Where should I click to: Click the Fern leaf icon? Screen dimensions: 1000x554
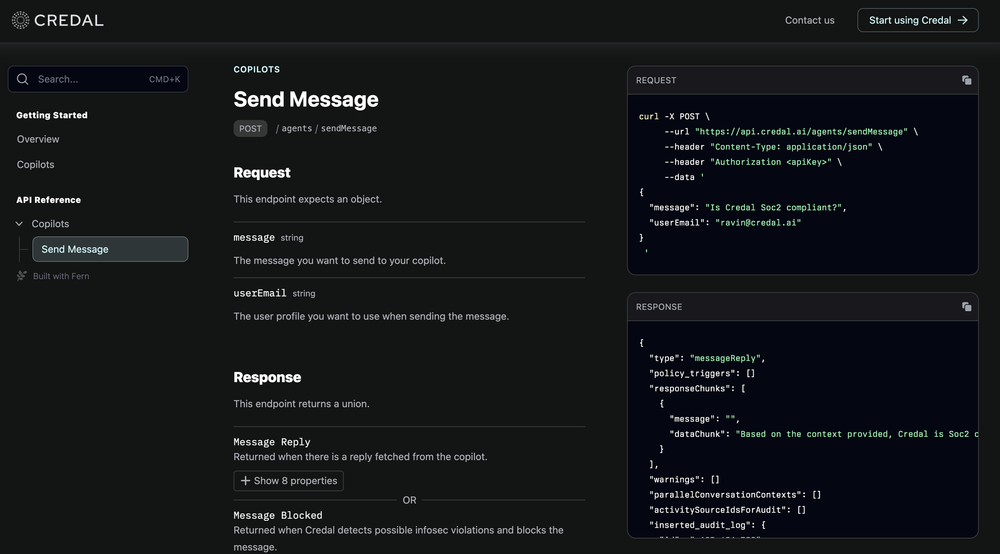22,276
